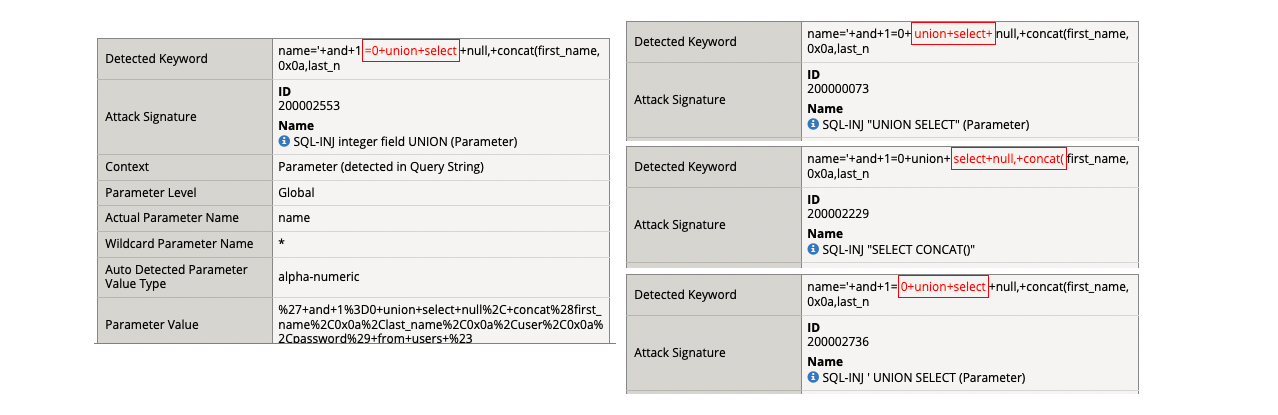Click "Auto Detected Parameter Value Type" label
1278x415 pixels.
tap(176, 277)
